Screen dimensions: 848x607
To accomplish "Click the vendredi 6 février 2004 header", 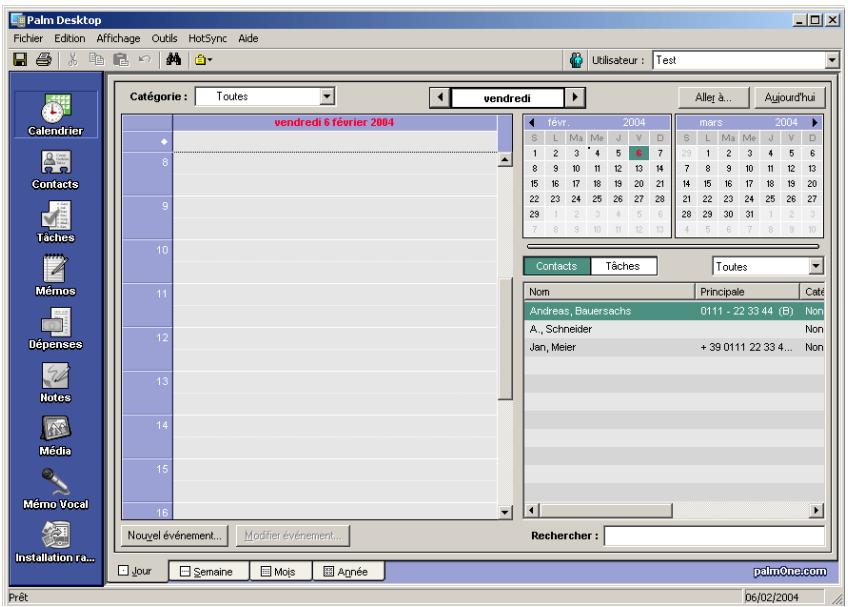I will (x=334, y=122).
